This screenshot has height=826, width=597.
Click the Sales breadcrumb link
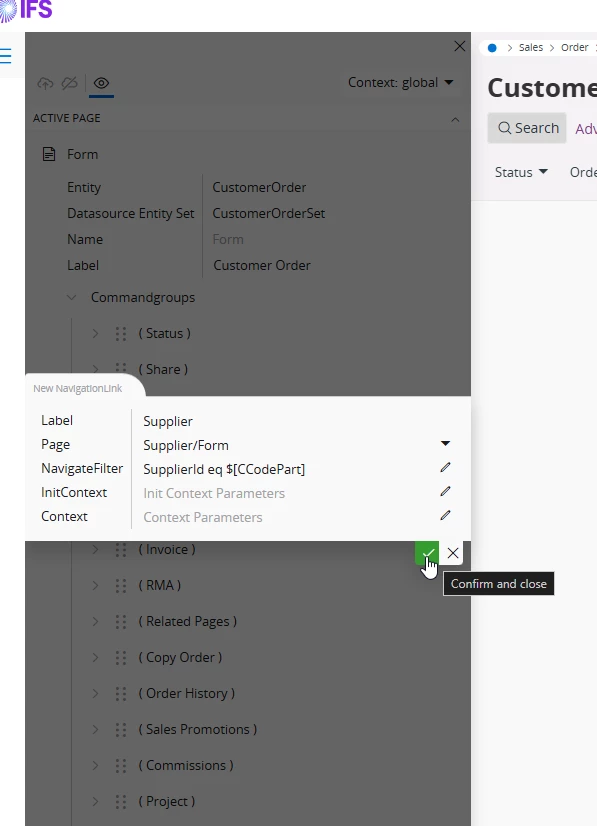coord(531,47)
